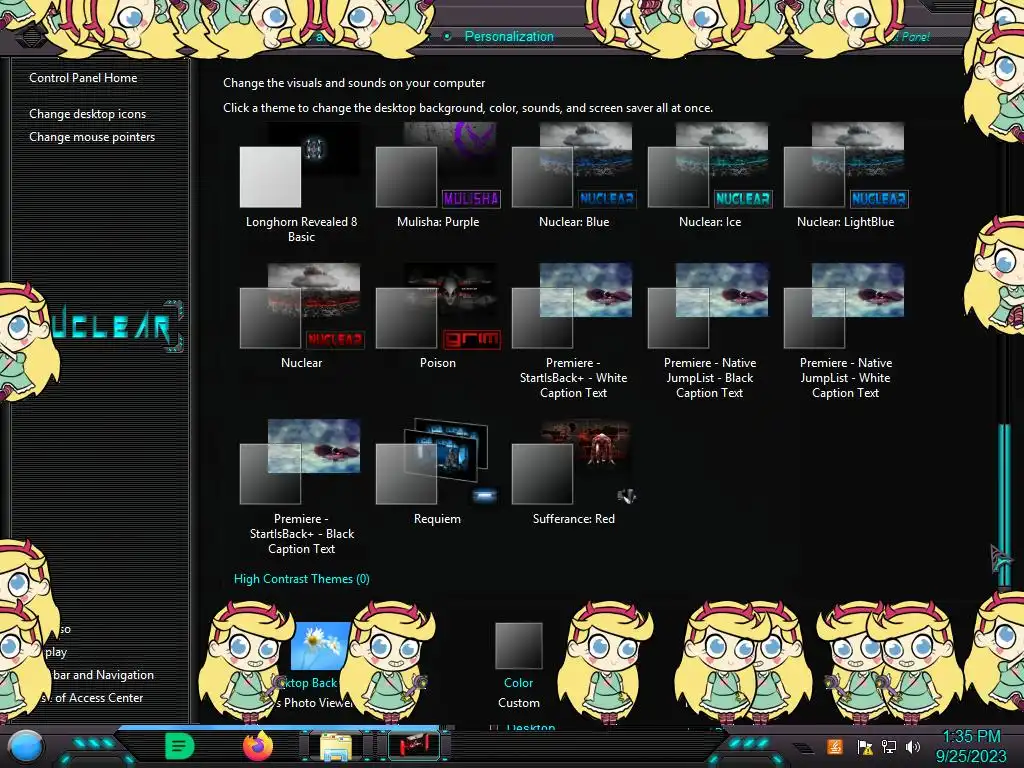This screenshot has height=768, width=1024.
Task: Open the Start orb button
Action: click(x=26, y=746)
